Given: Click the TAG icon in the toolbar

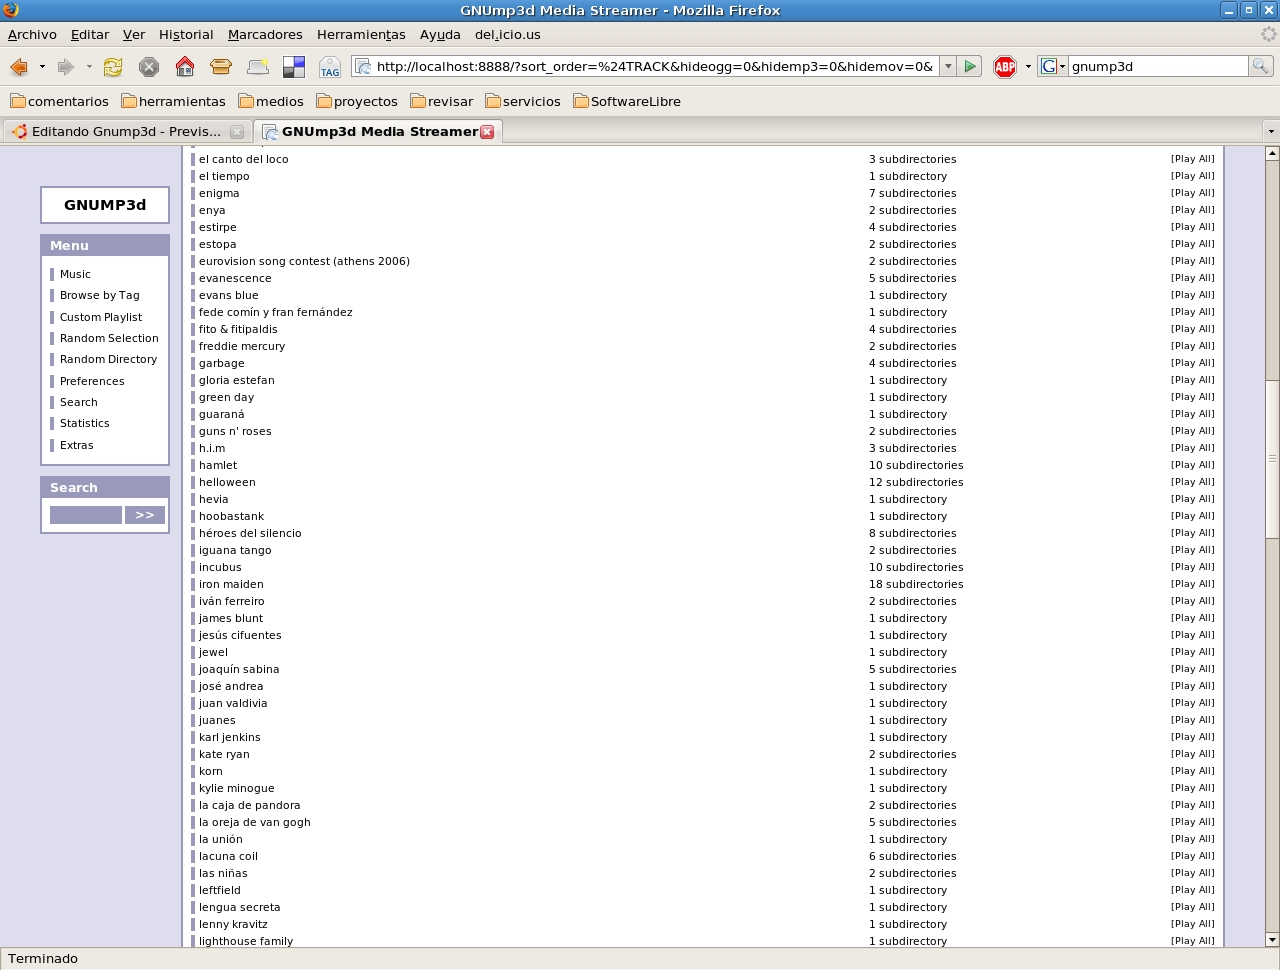Looking at the screenshot, I should 329,67.
